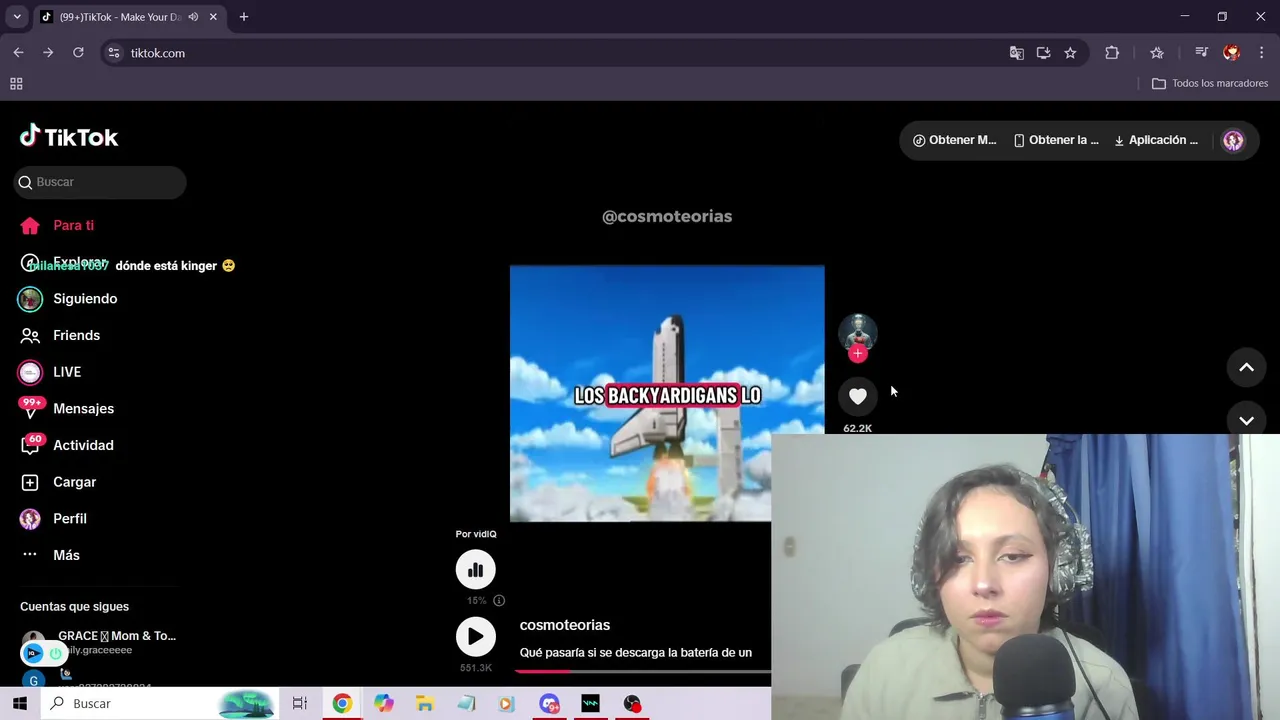Go to the previous video with up arrow

1246,367
